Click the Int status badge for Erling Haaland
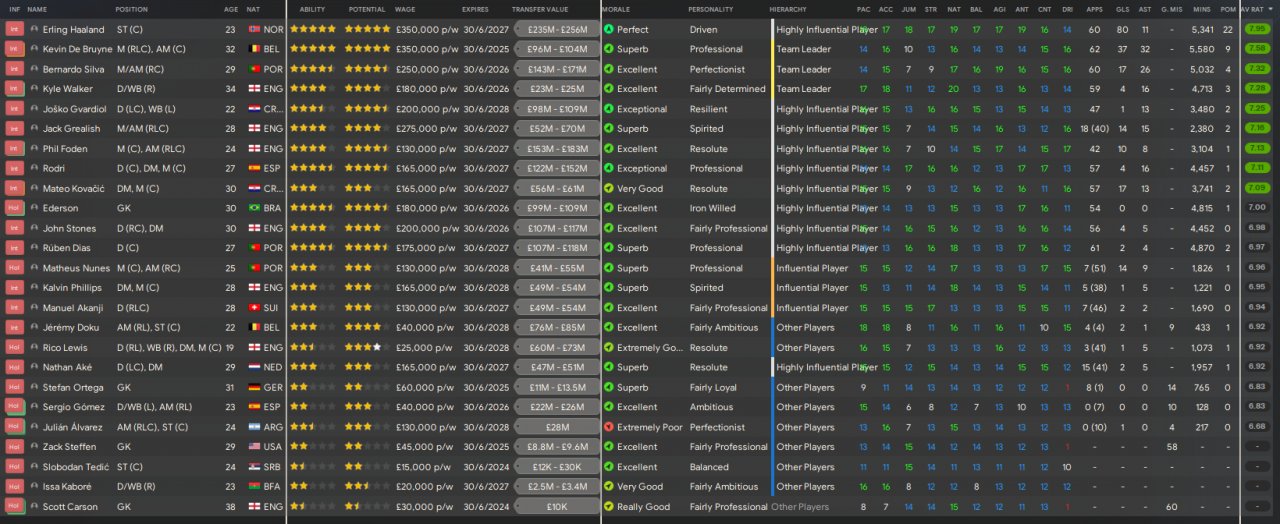The width and height of the screenshot is (1280, 524). 14,29
